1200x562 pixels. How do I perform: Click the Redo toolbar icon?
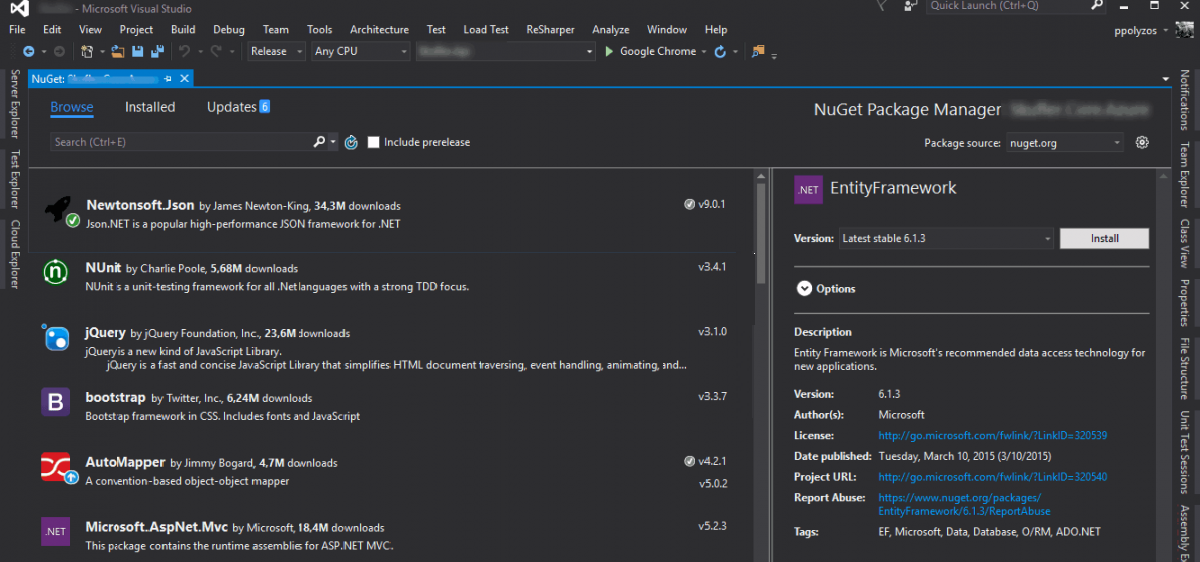click(218, 51)
